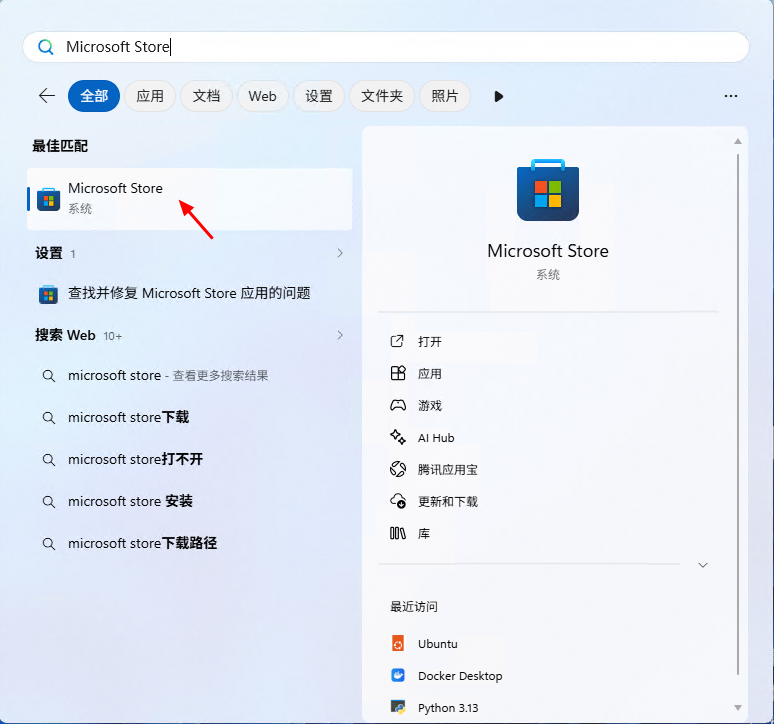Screen dimensions: 774x724
Task: Open web suggestion microsoft store下载
Action: (190, 418)
